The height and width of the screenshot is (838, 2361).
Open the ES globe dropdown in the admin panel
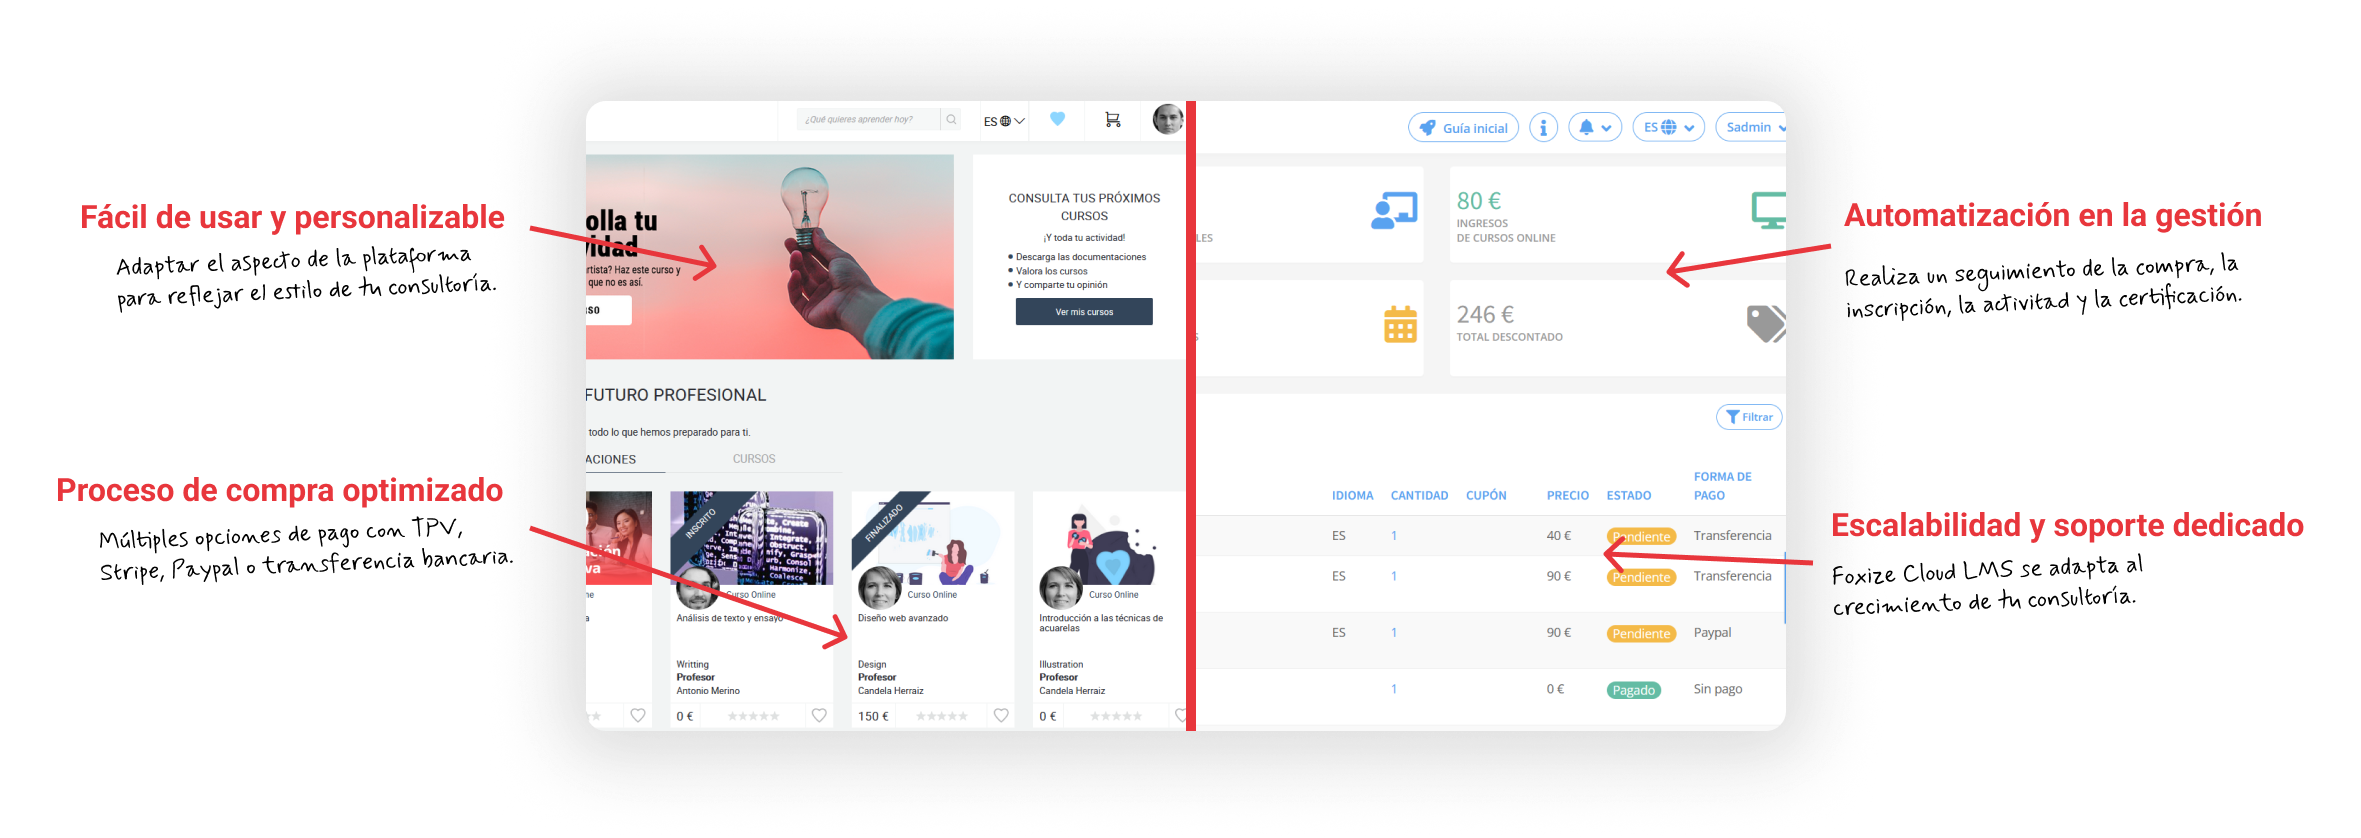tap(1669, 128)
